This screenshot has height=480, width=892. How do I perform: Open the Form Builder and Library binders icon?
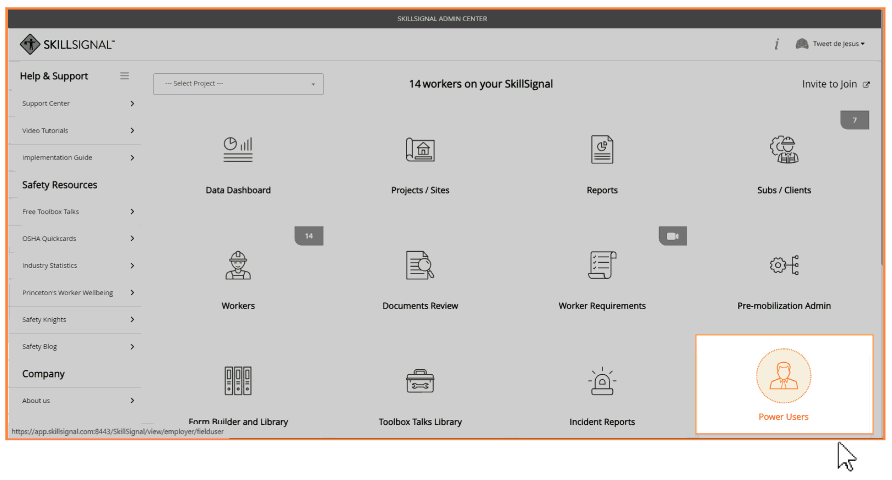(238, 380)
